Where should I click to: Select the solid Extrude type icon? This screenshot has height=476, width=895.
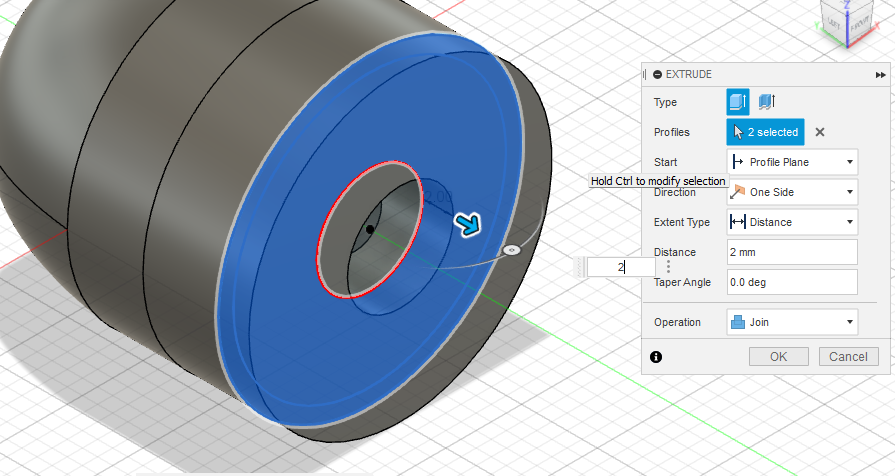737,102
